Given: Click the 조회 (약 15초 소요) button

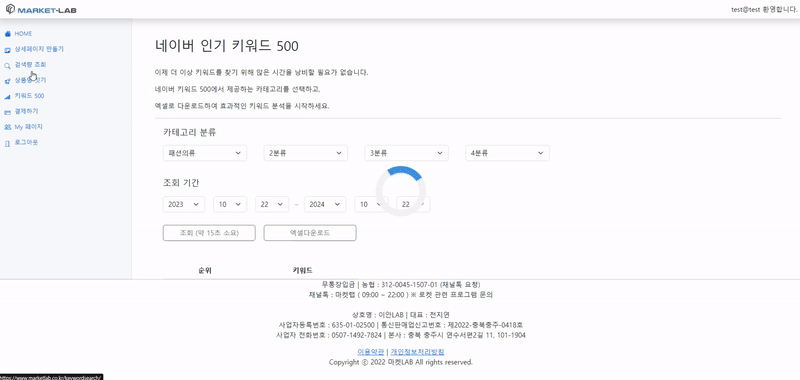Looking at the screenshot, I should pos(209,233).
